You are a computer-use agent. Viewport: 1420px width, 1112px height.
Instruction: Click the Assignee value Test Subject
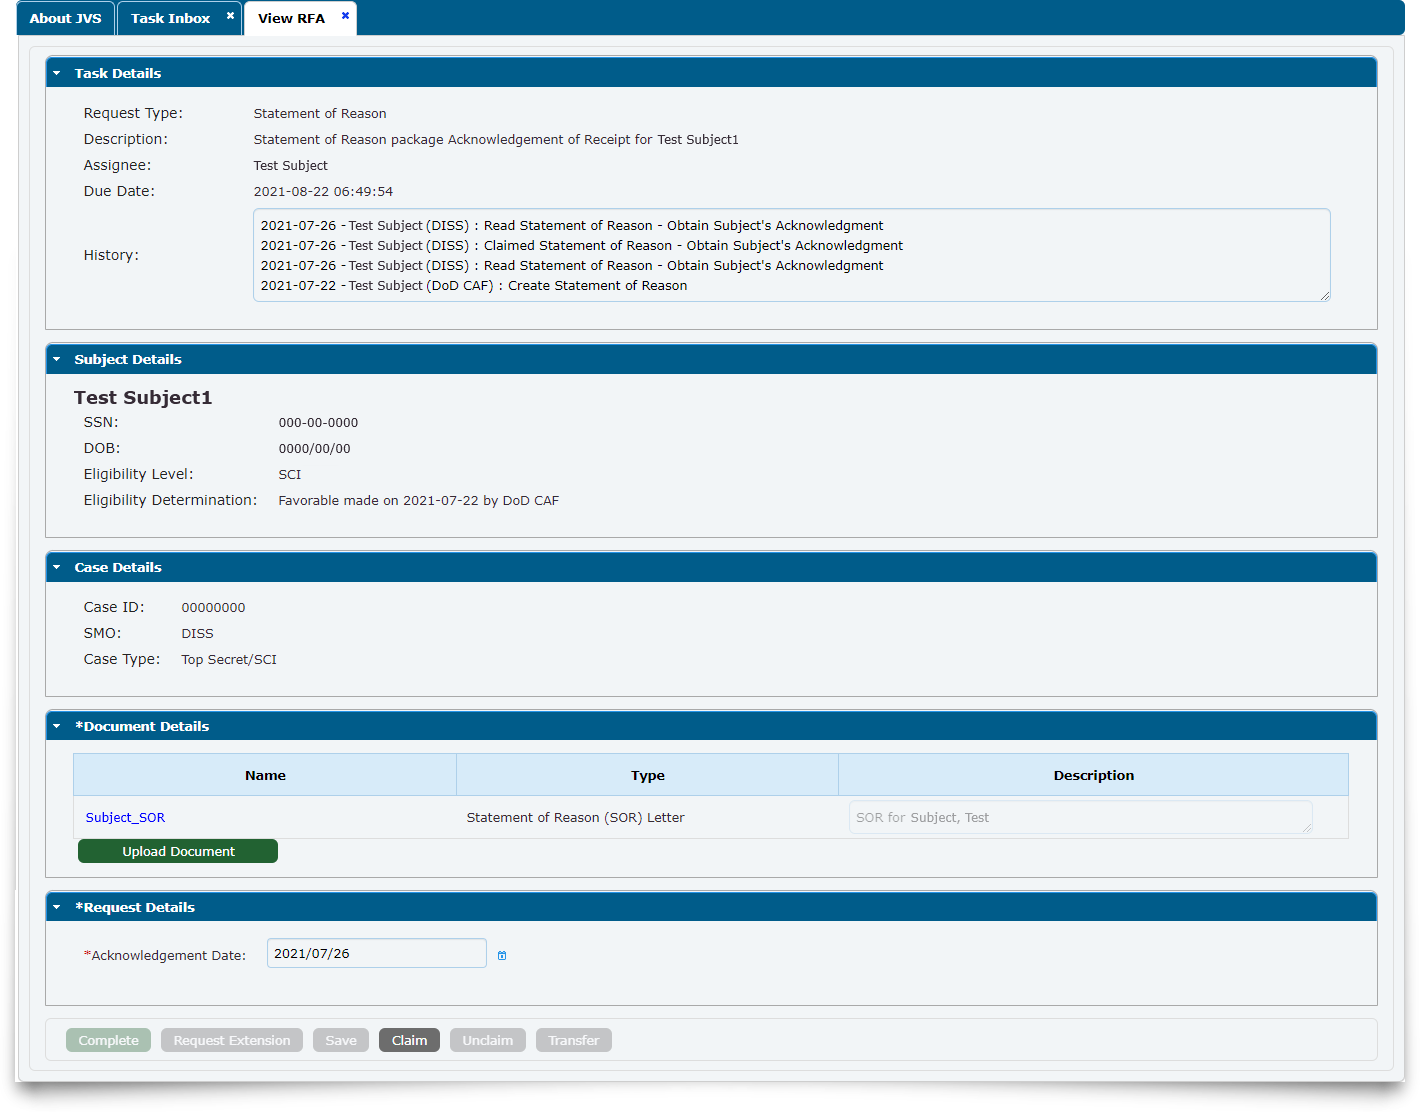[290, 165]
